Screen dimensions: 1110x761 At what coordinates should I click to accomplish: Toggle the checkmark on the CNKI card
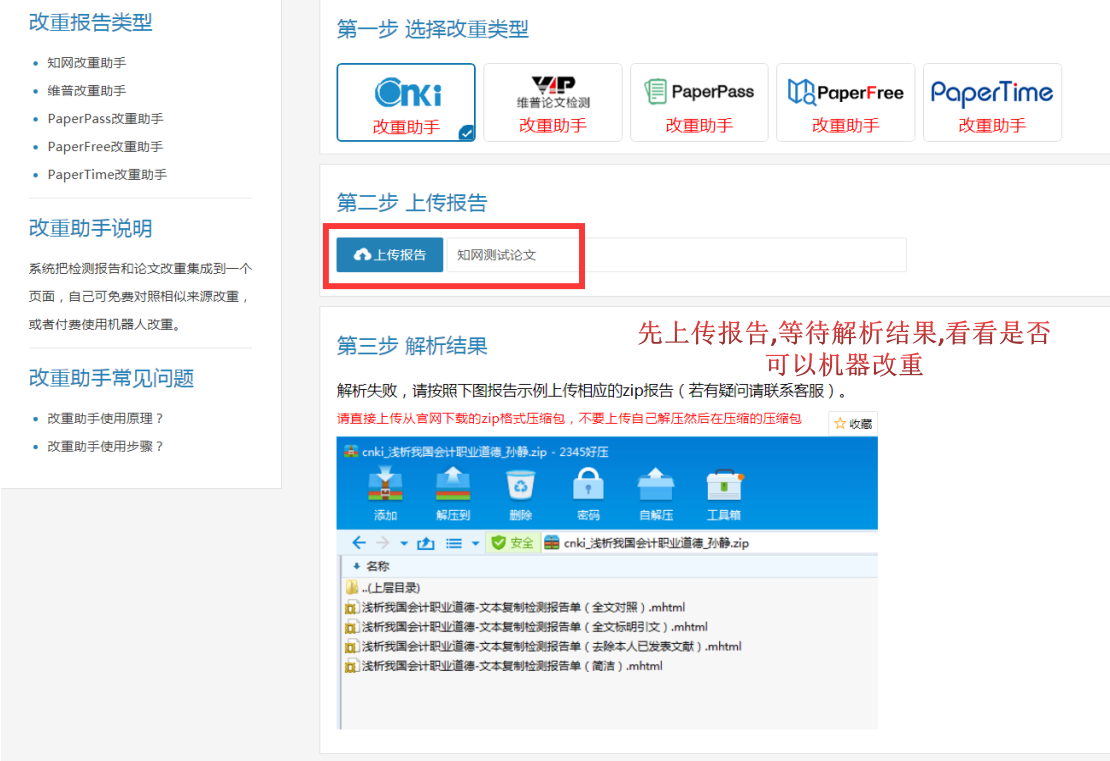click(x=467, y=132)
